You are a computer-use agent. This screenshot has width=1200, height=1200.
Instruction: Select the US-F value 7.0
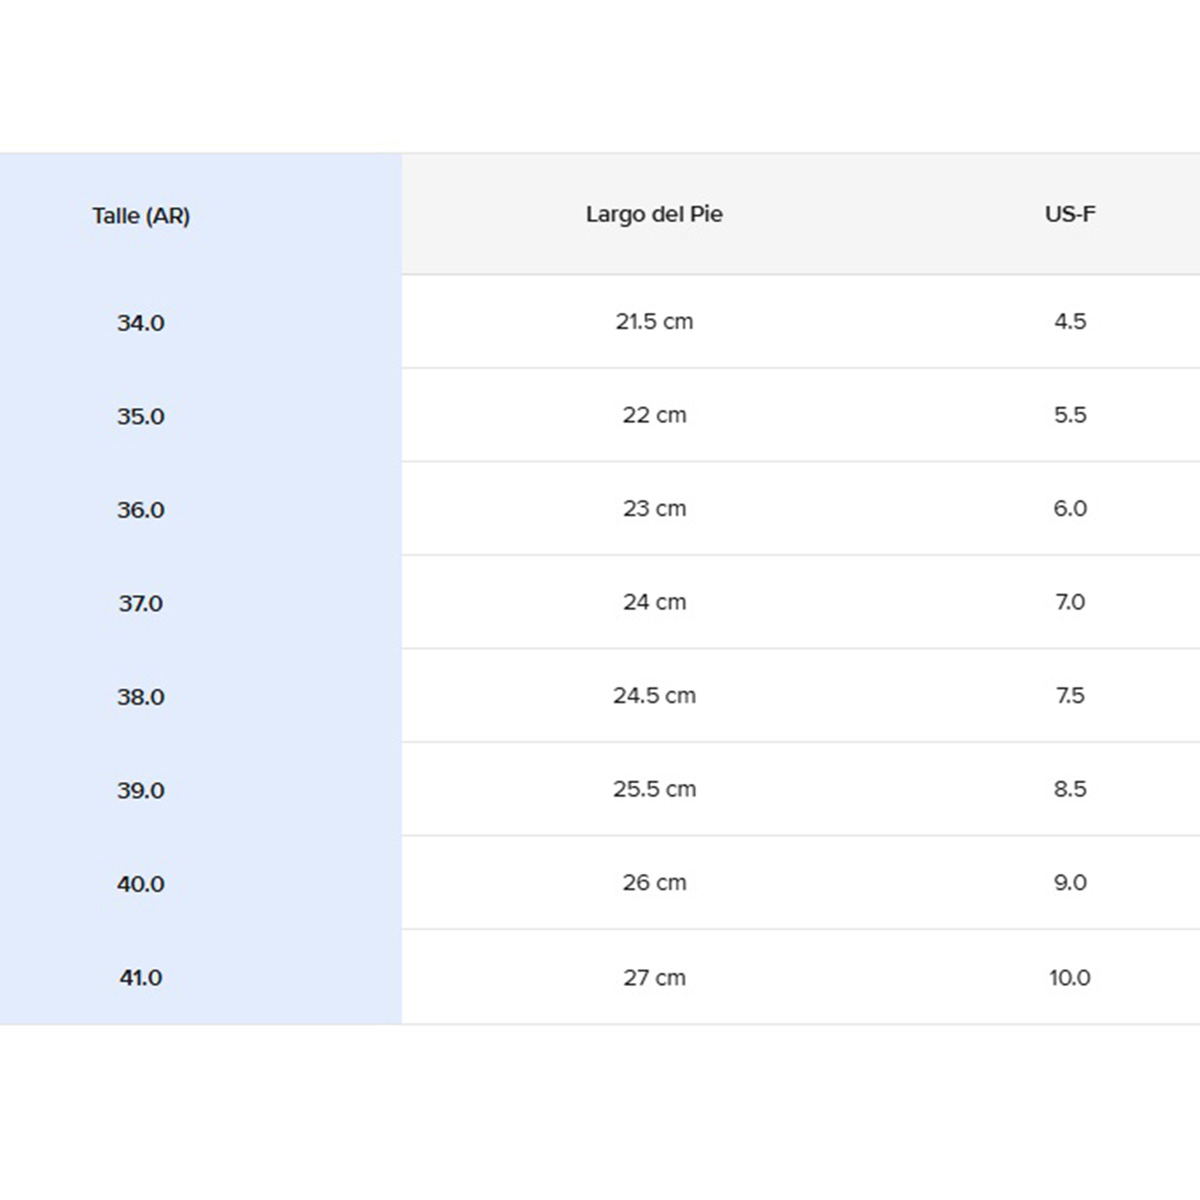pyautogui.click(x=1070, y=602)
